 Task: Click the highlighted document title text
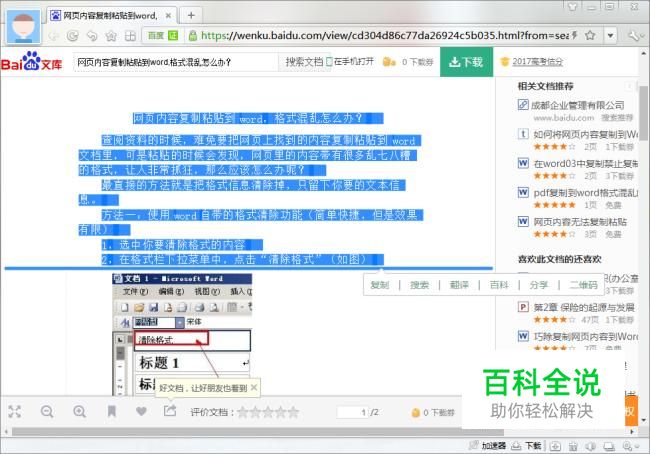[x=257, y=119]
